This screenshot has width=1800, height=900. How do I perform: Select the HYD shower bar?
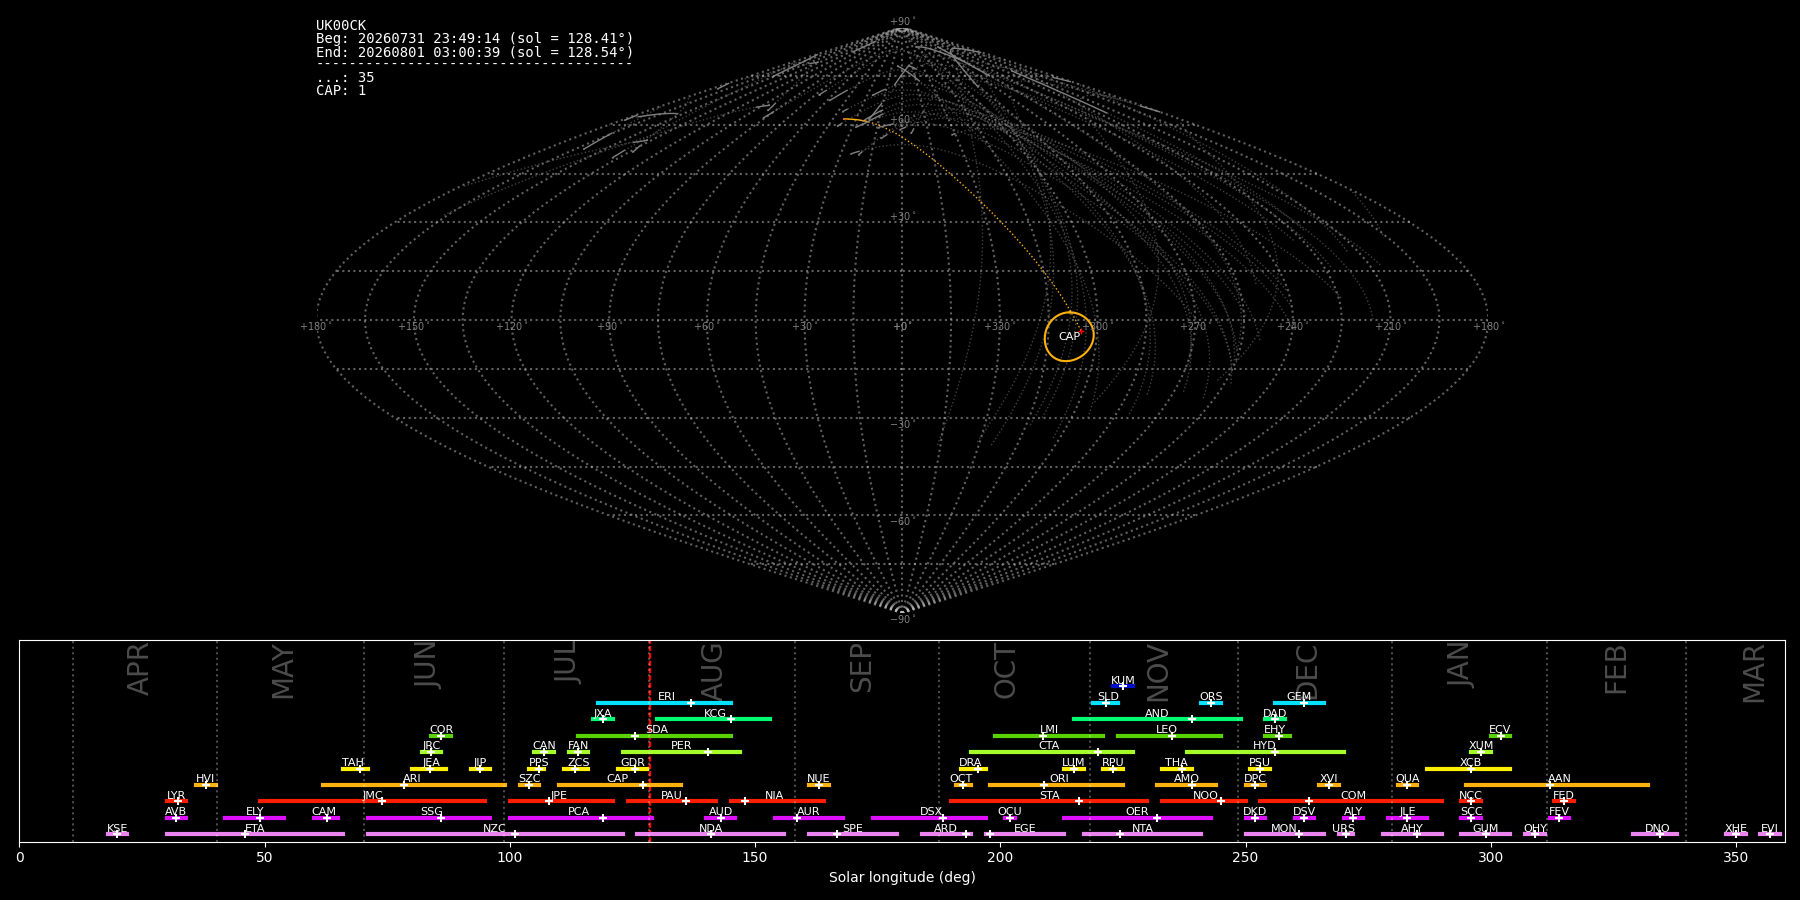pos(1265,752)
